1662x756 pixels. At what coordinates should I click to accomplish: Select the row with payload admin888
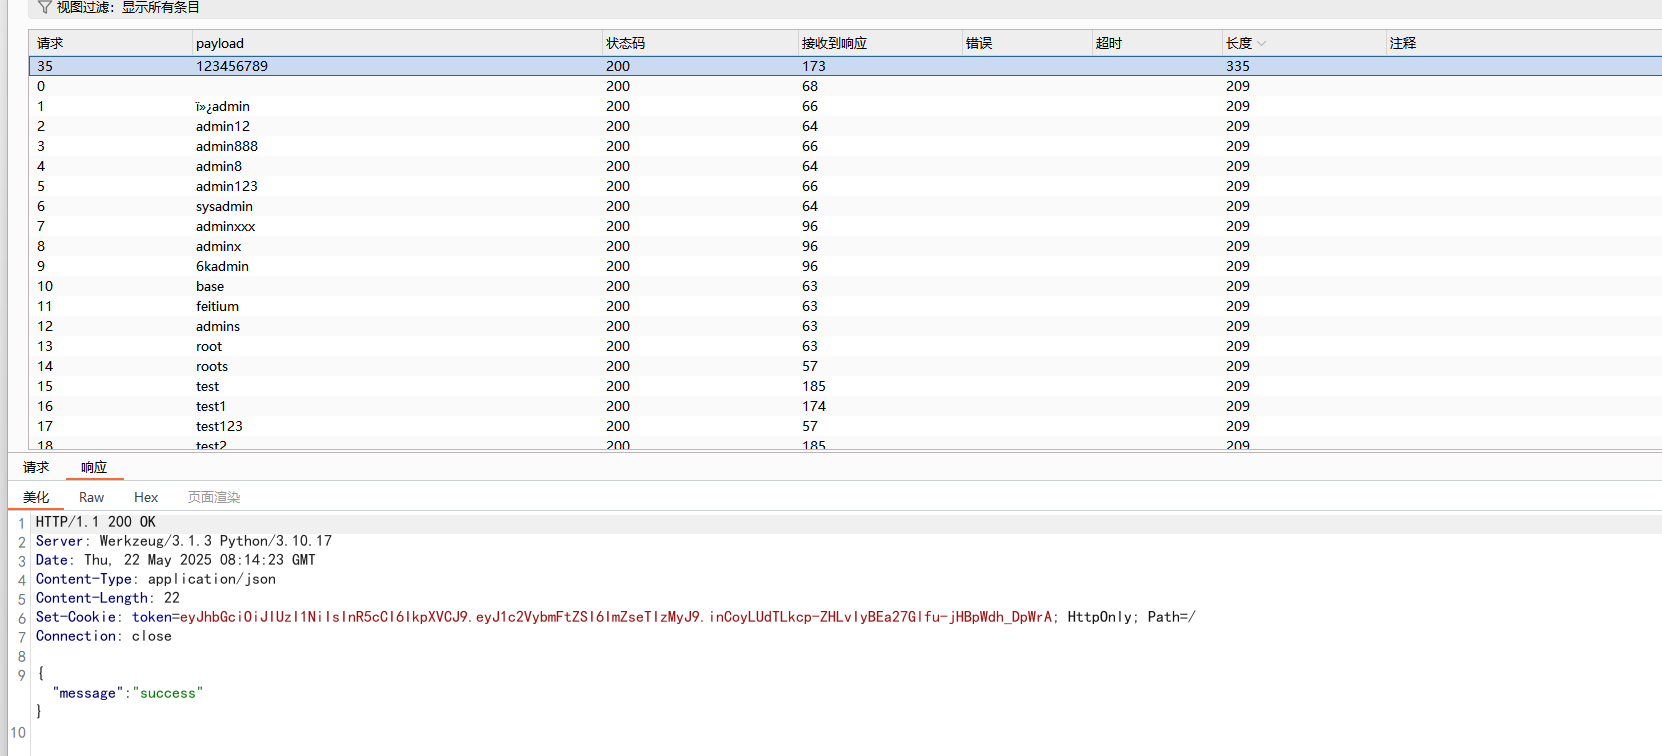845,146
